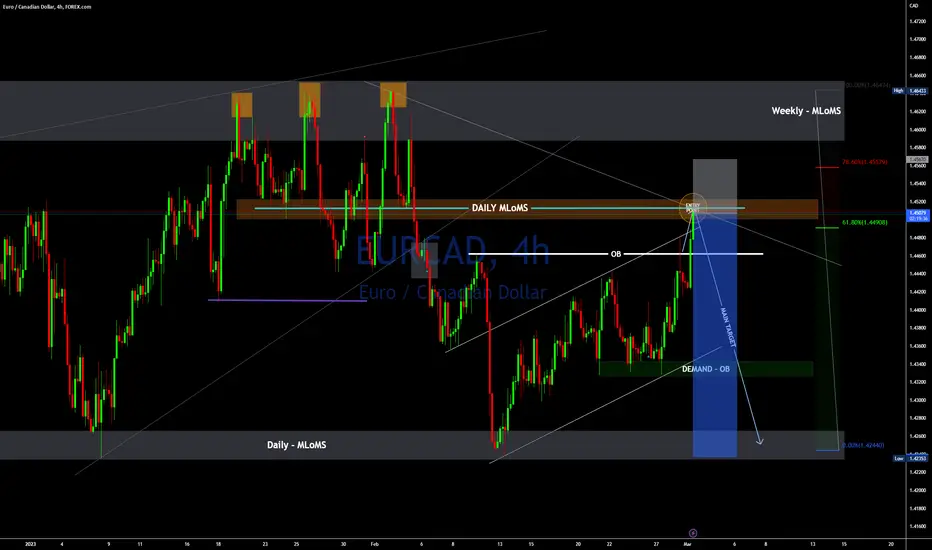The height and width of the screenshot is (550, 932).
Task: Click the 1.41600 price axis label
Action: pos(918,526)
